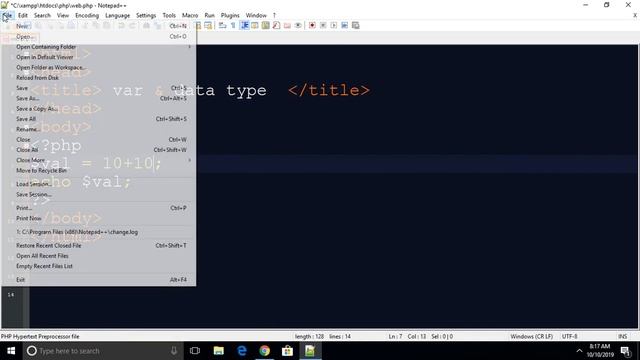Image resolution: width=640 pixels, height=360 pixels.
Task: Choose Save a Copy As...
Action: (99, 109)
